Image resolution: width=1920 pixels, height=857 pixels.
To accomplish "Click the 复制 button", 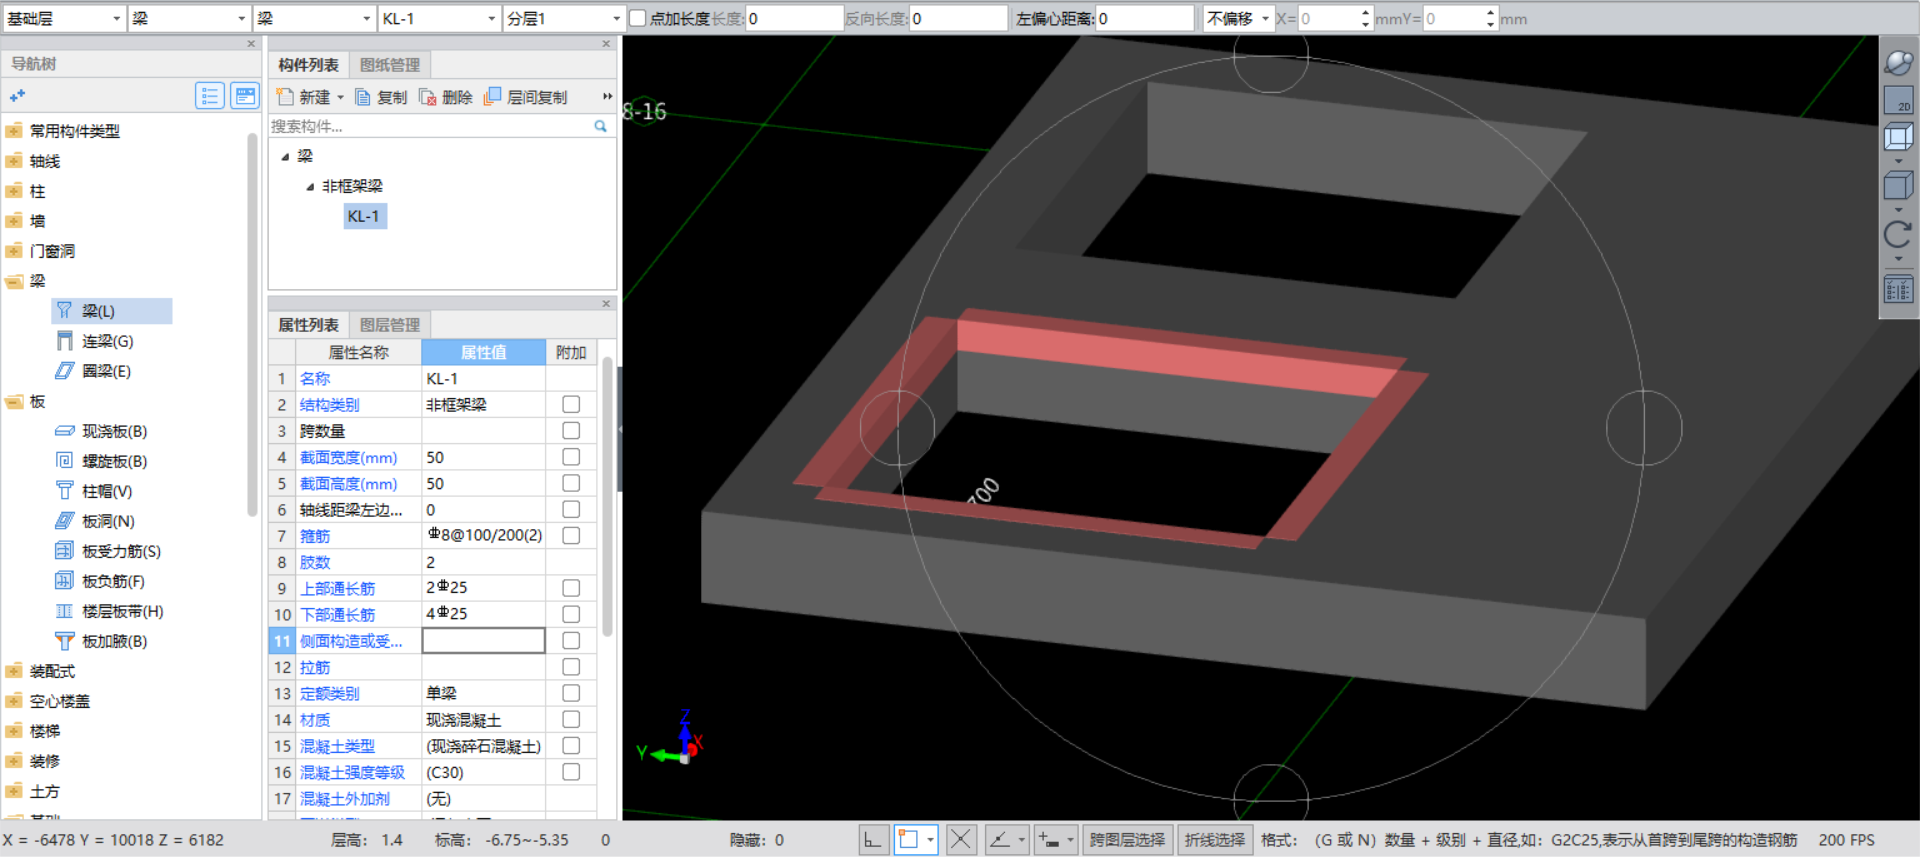I will point(381,97).
